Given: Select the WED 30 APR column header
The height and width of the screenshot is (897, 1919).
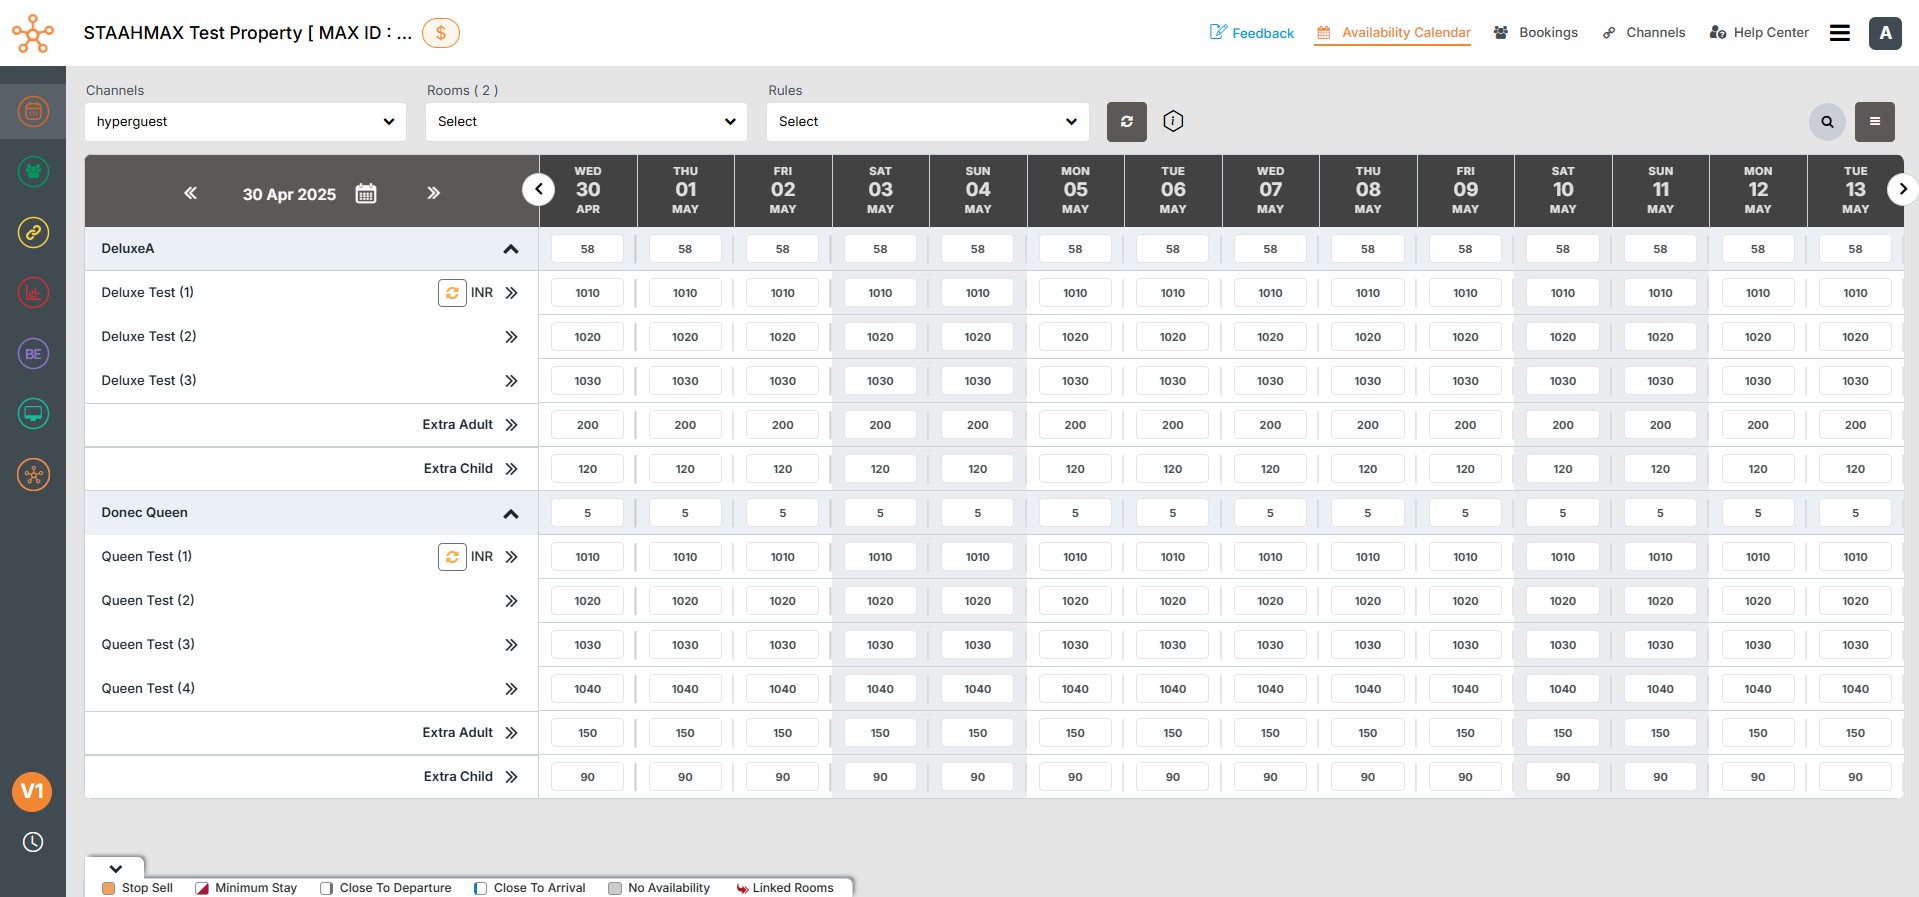Looking at the screenshot, I should point(588,190).
